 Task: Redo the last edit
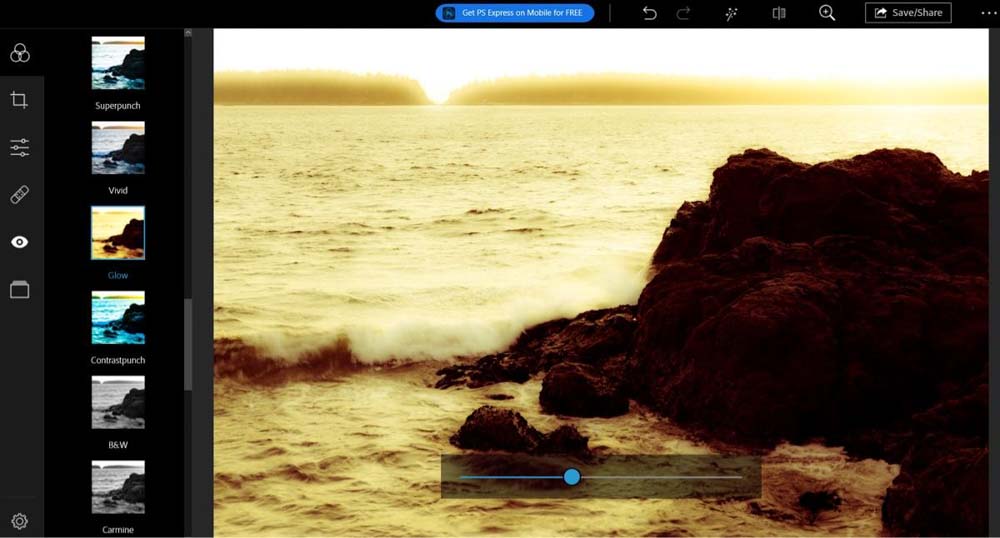coord(684,13)
